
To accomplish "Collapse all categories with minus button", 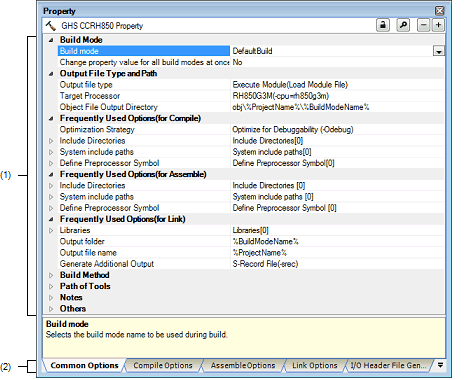I will (423, 25).
